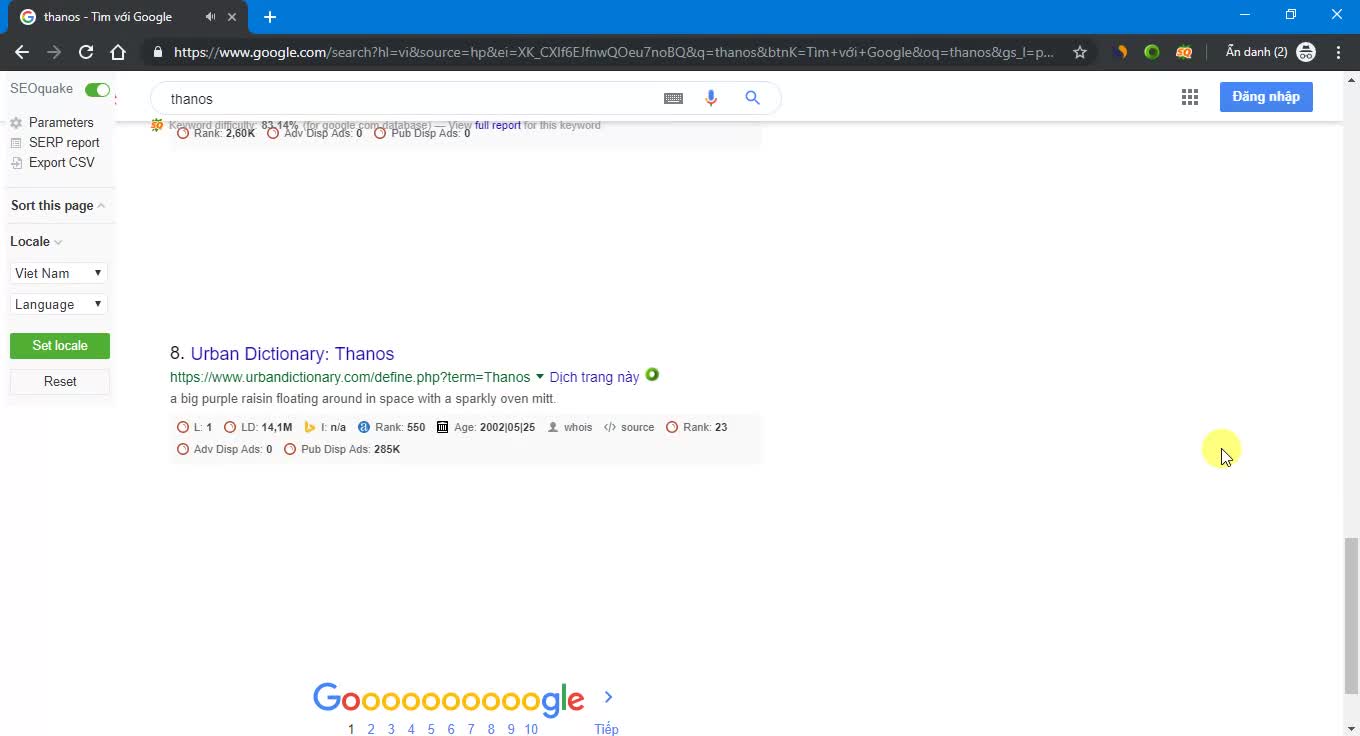Click the Bing index icon in result 8
Viewport: 1360px width, 736px height.
coord(310,427)
